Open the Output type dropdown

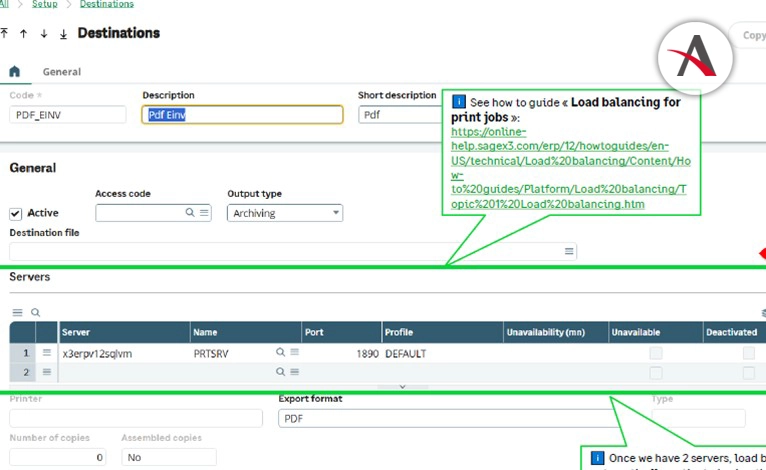coord(285,213)
